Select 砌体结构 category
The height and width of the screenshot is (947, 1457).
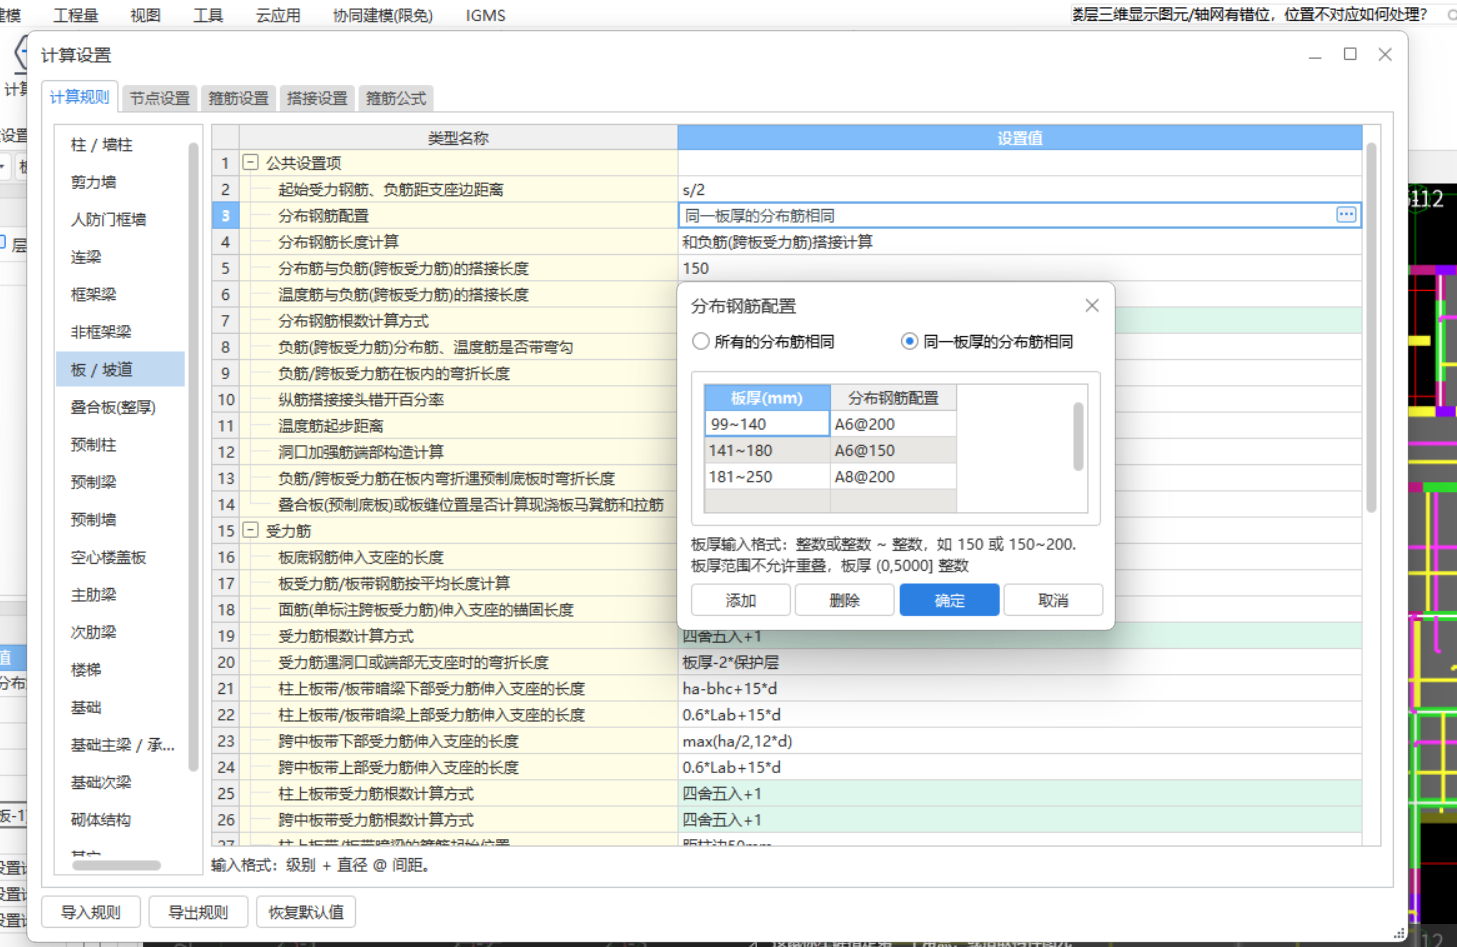pyautogui.click(x=121, y=819)
